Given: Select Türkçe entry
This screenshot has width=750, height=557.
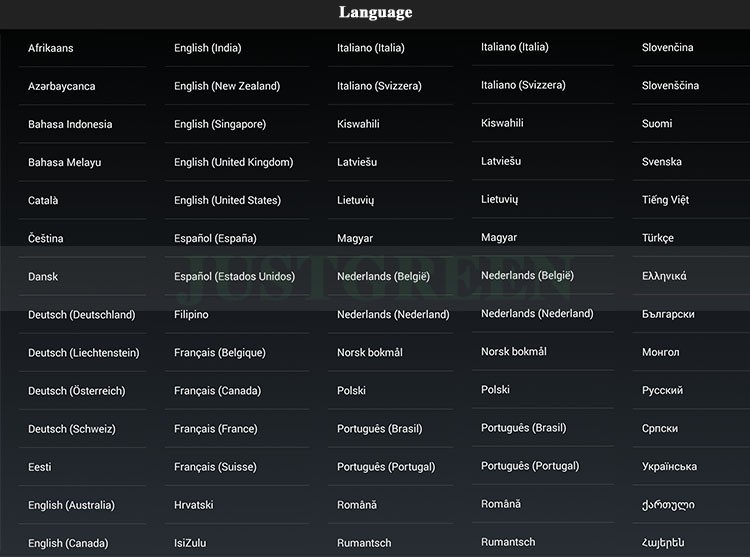Looking at the screenshot, I should pos(658,238).
